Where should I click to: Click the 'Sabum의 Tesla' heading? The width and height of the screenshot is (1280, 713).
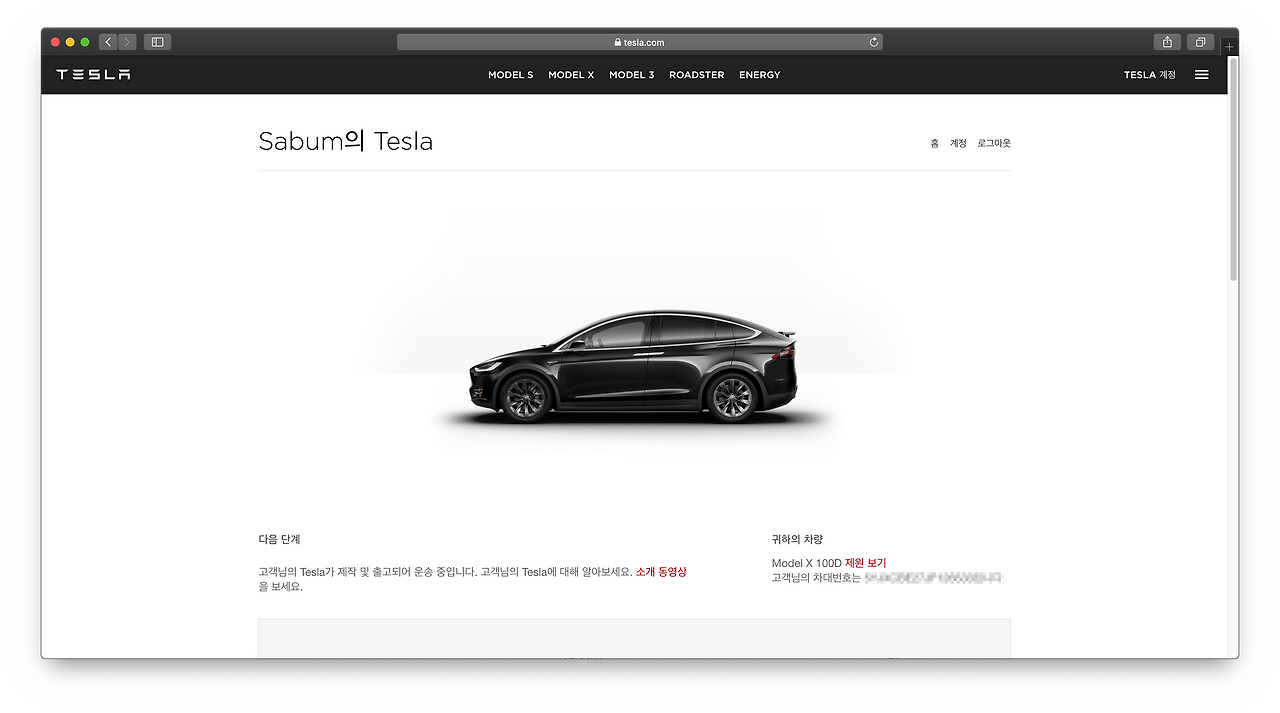(346, 141)
